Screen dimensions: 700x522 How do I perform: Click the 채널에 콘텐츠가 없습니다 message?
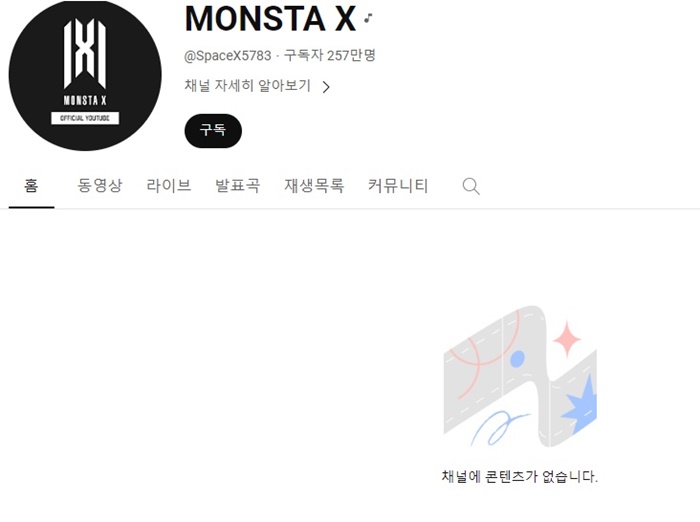coord(519,477)
